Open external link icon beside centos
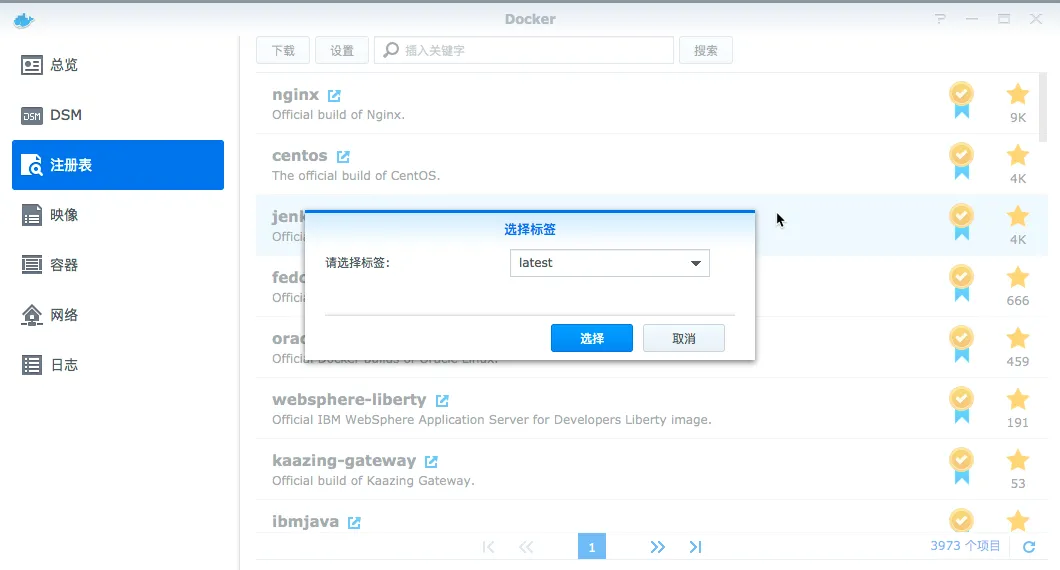Screen dimensions: 1060x570 pos(343,157)
